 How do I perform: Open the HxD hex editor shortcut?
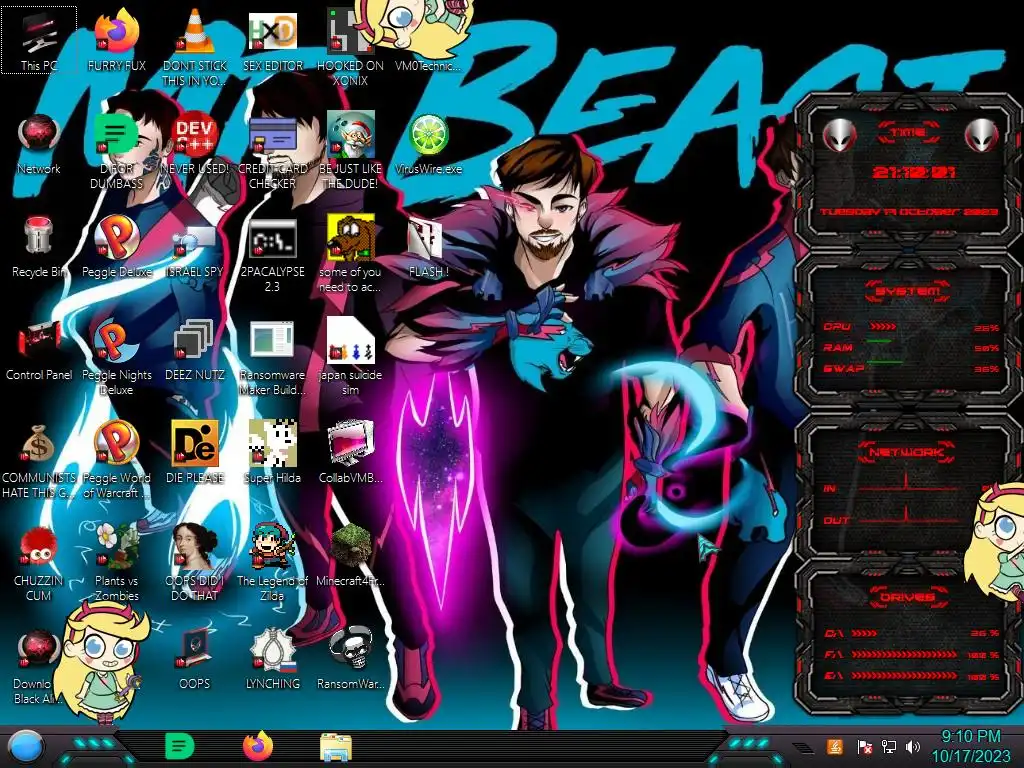273,40
